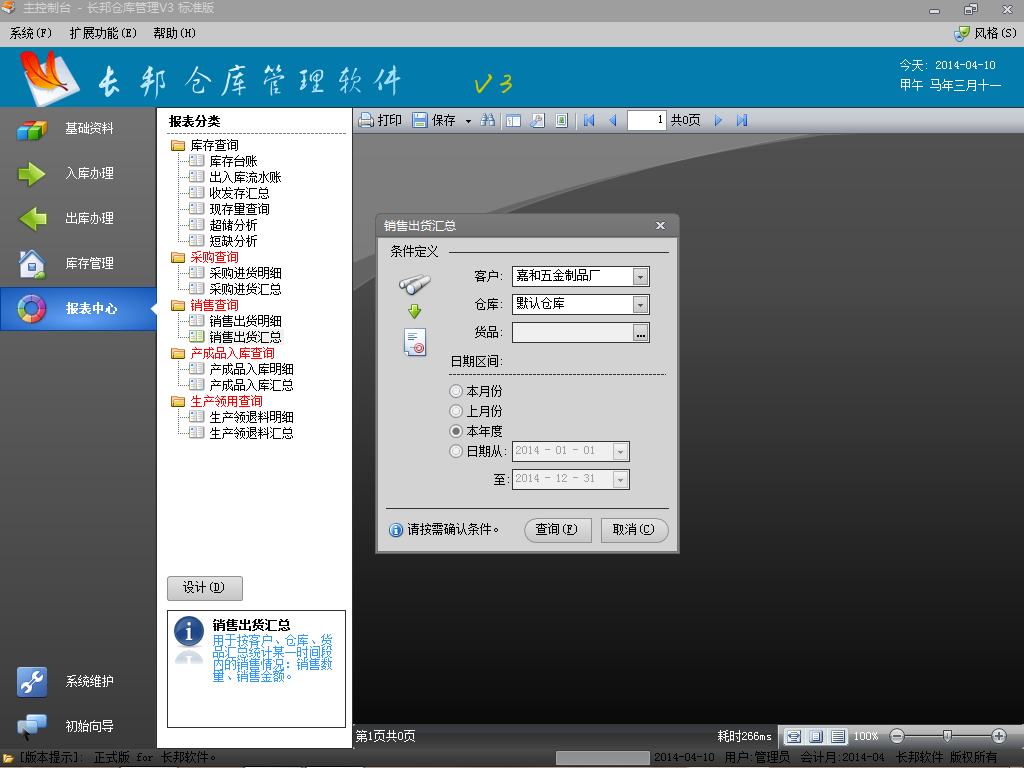Image resolution: width=1024 pixels, height=768 pixels.
Task: Jump to the first report page
Action: pyautogui.click(x=589, y=120)
